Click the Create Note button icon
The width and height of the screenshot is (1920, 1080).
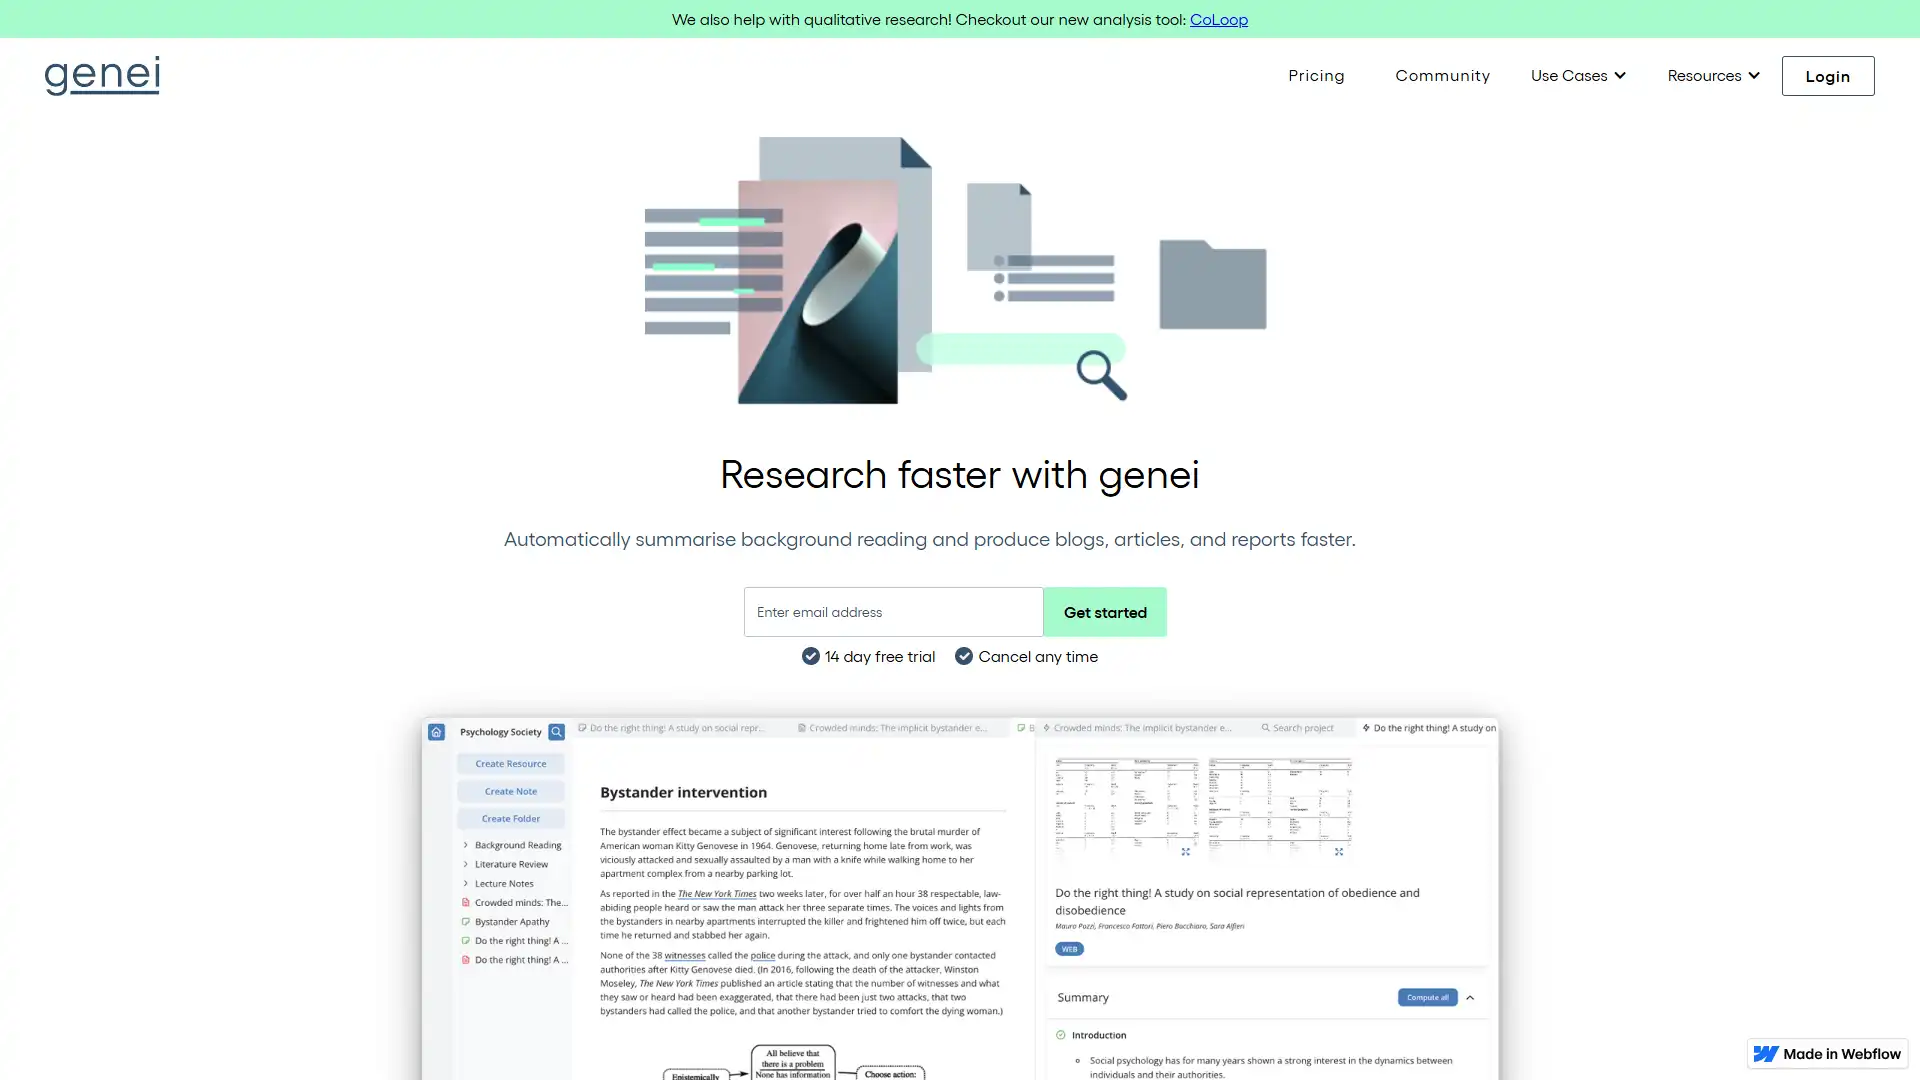(x=510, y=790)
